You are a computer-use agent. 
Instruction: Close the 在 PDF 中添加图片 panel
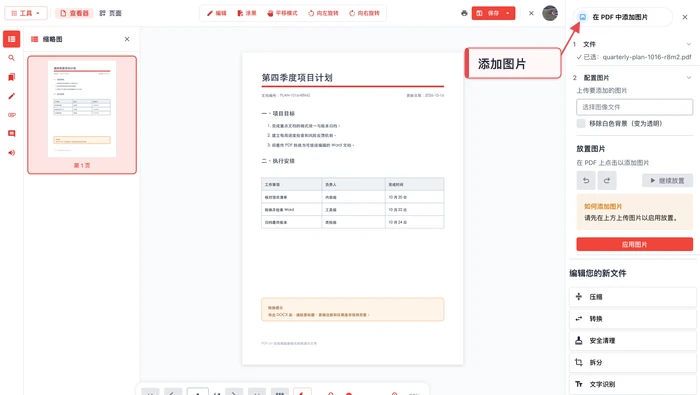685,17
